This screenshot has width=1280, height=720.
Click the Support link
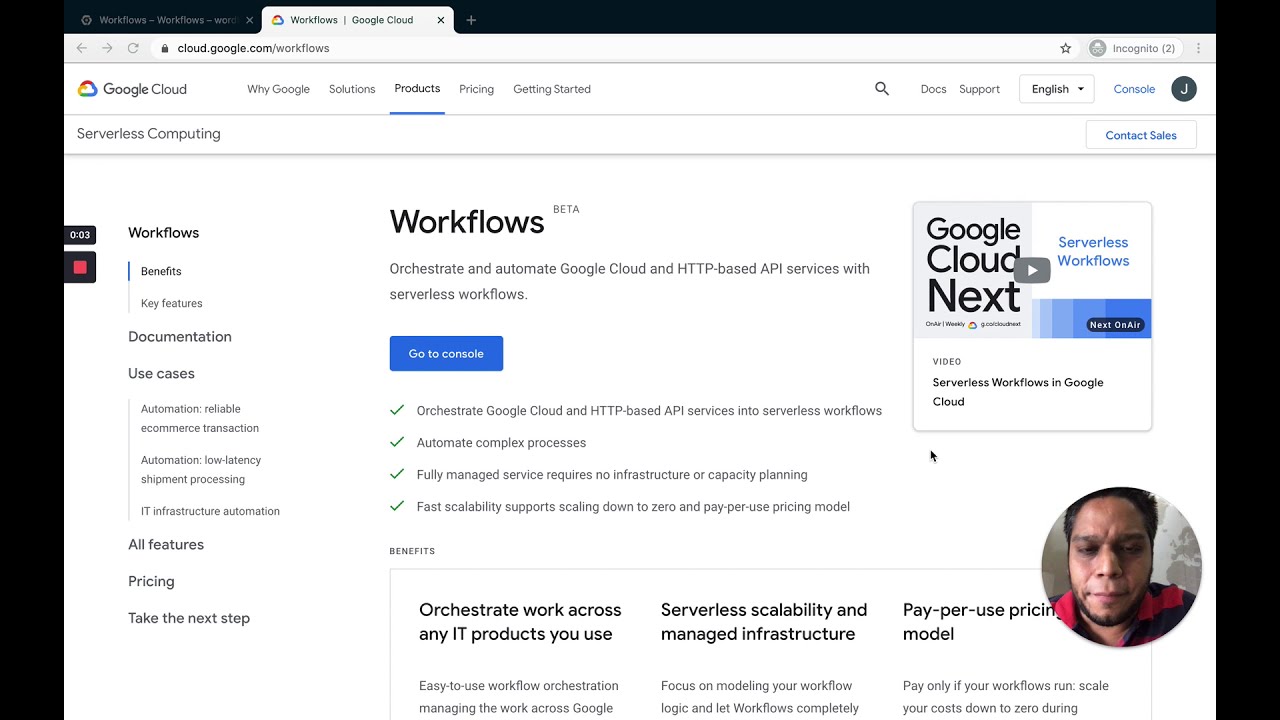tap(979, 89)
